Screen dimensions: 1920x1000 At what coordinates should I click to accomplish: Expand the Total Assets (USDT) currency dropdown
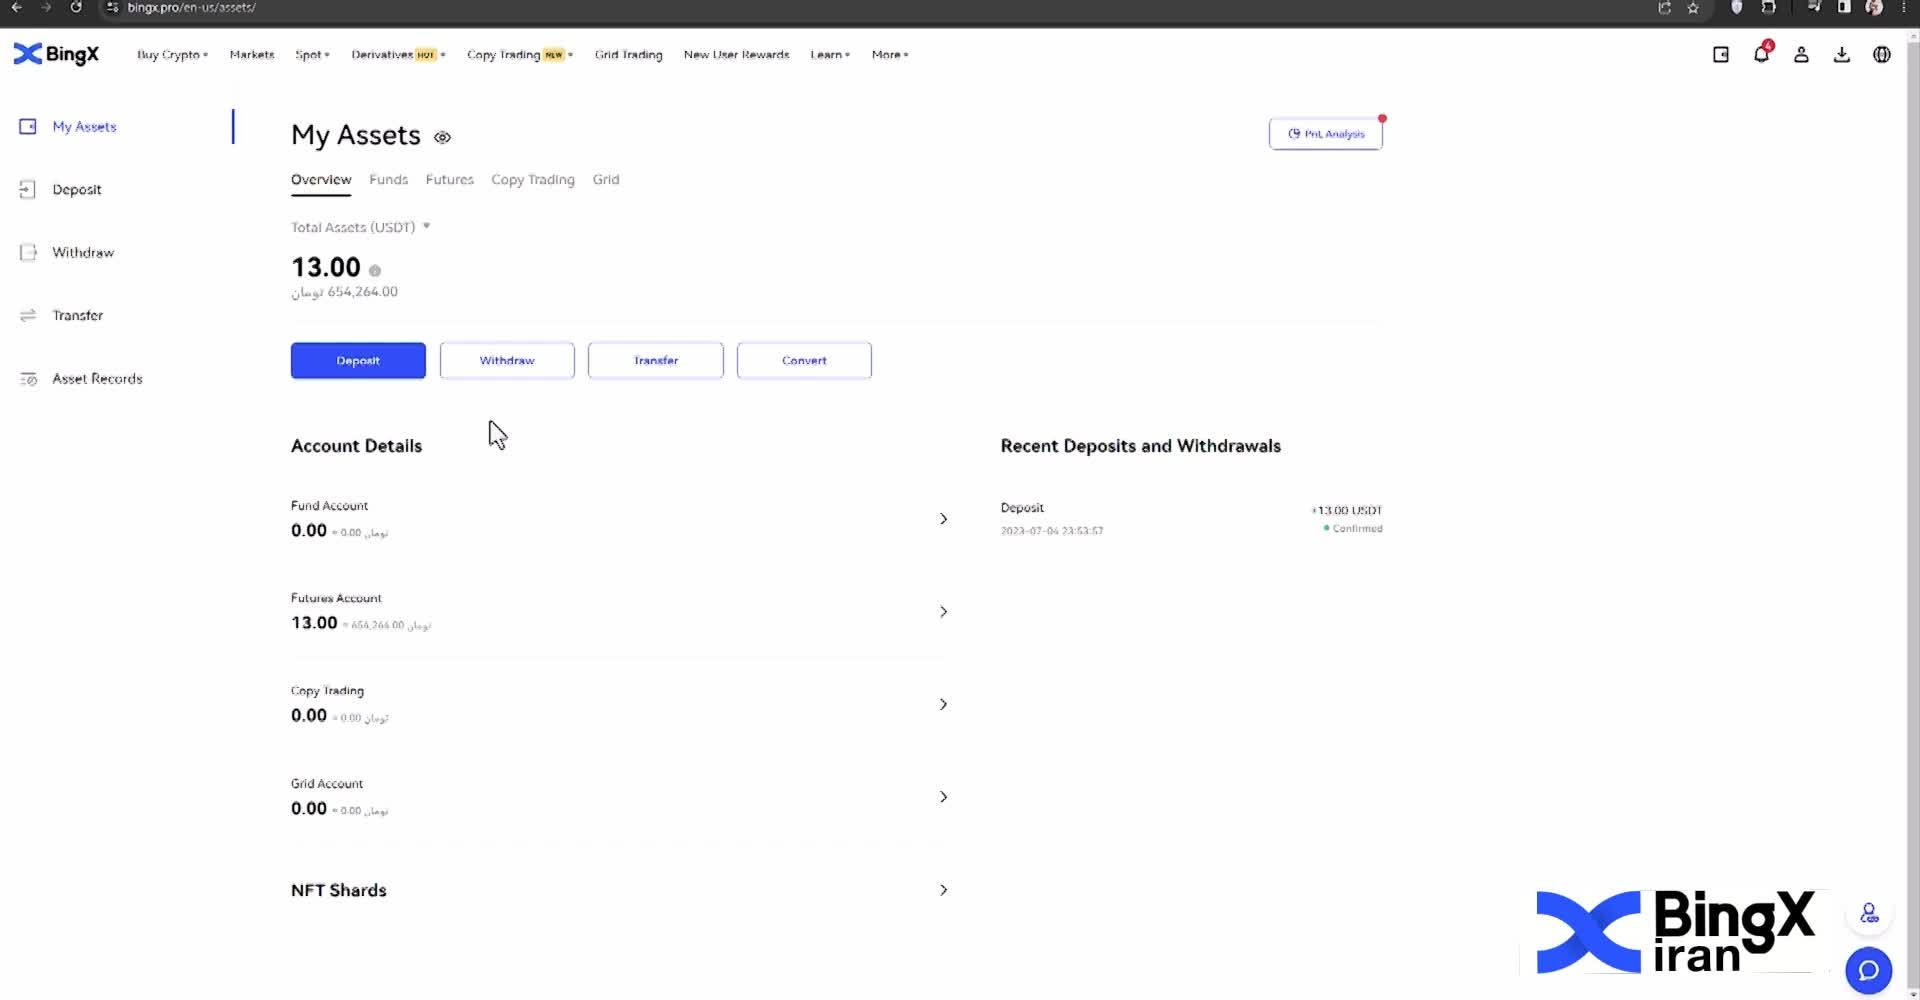(x=426, y=226)
